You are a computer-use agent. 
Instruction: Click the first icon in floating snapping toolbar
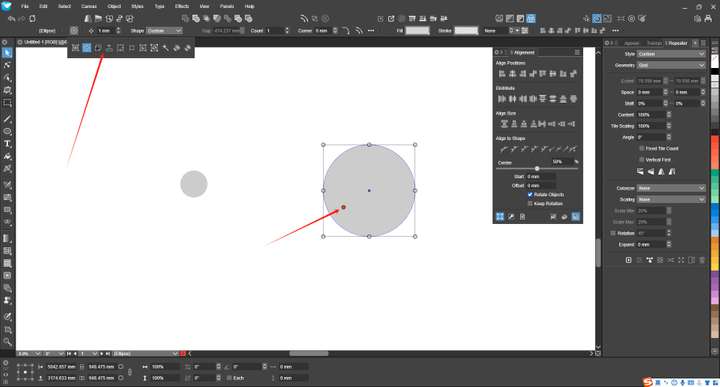(75, 48)
